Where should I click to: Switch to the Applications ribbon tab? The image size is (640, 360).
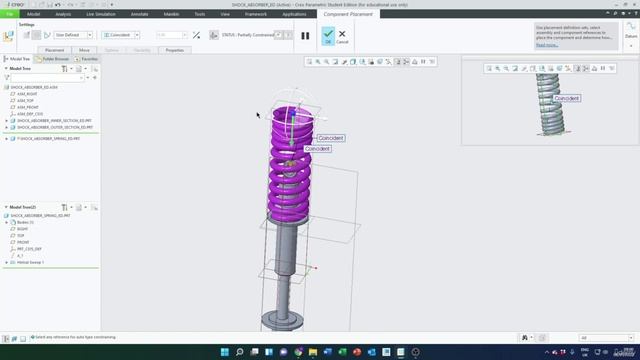[294, 14]
